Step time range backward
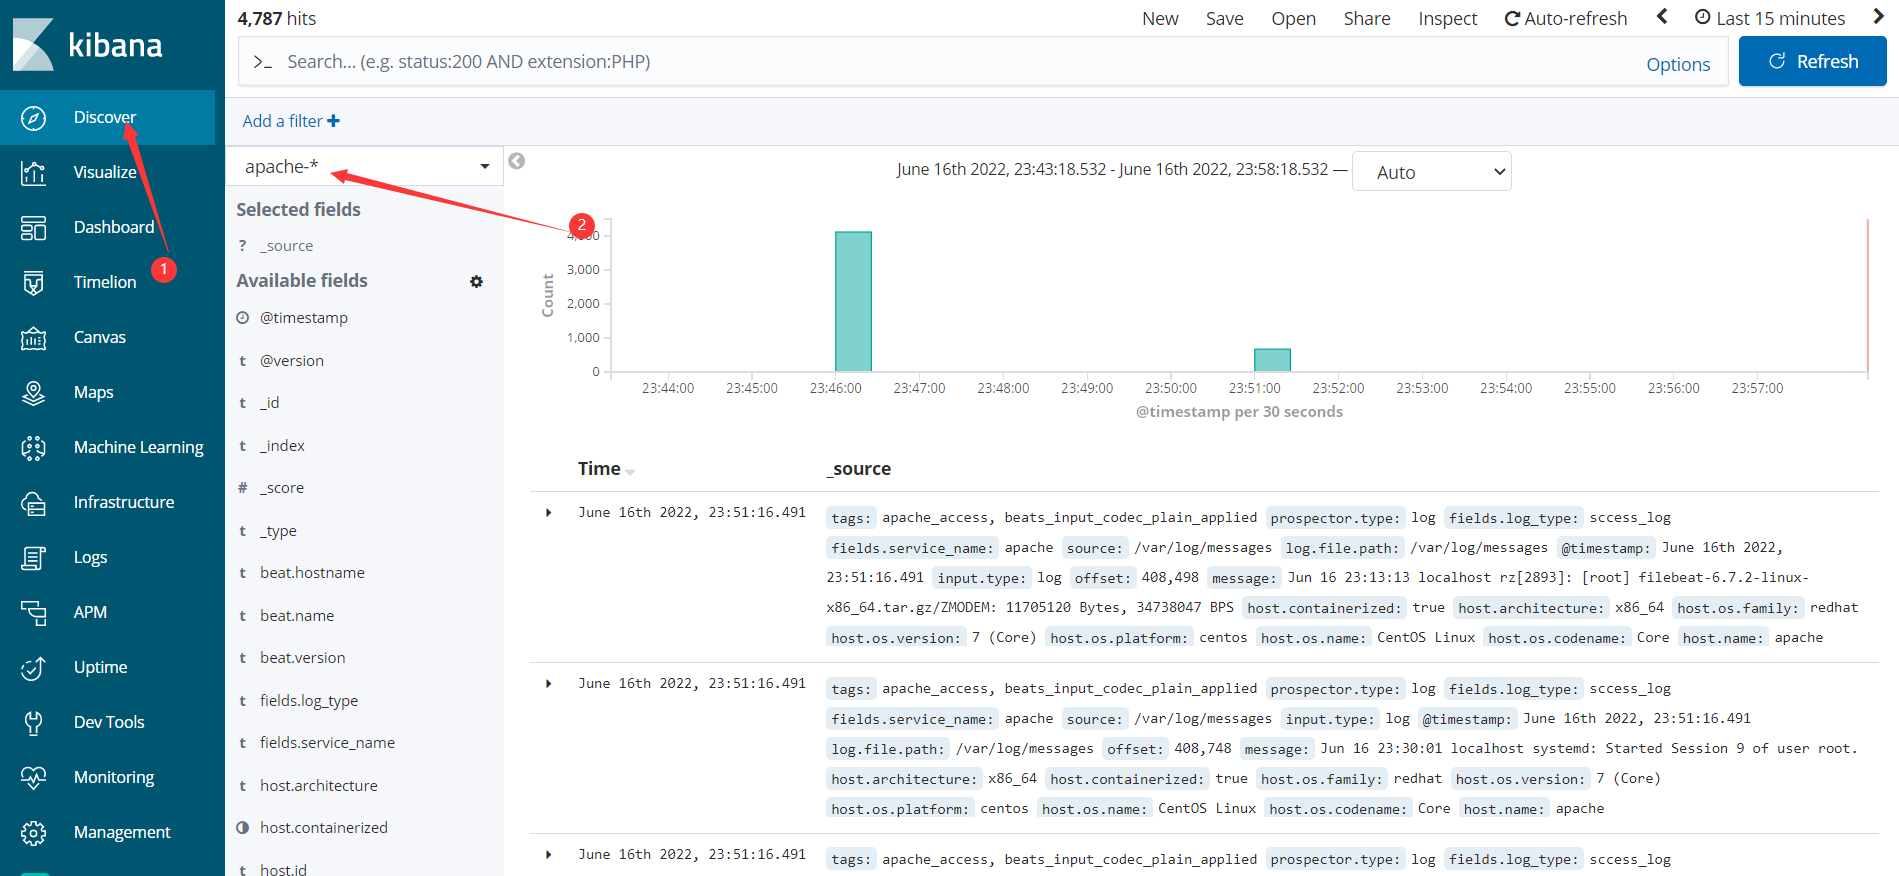 1662,17
